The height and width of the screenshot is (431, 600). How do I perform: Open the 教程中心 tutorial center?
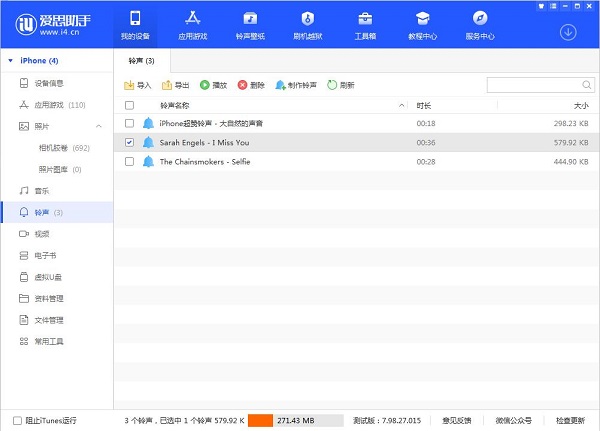422,25
